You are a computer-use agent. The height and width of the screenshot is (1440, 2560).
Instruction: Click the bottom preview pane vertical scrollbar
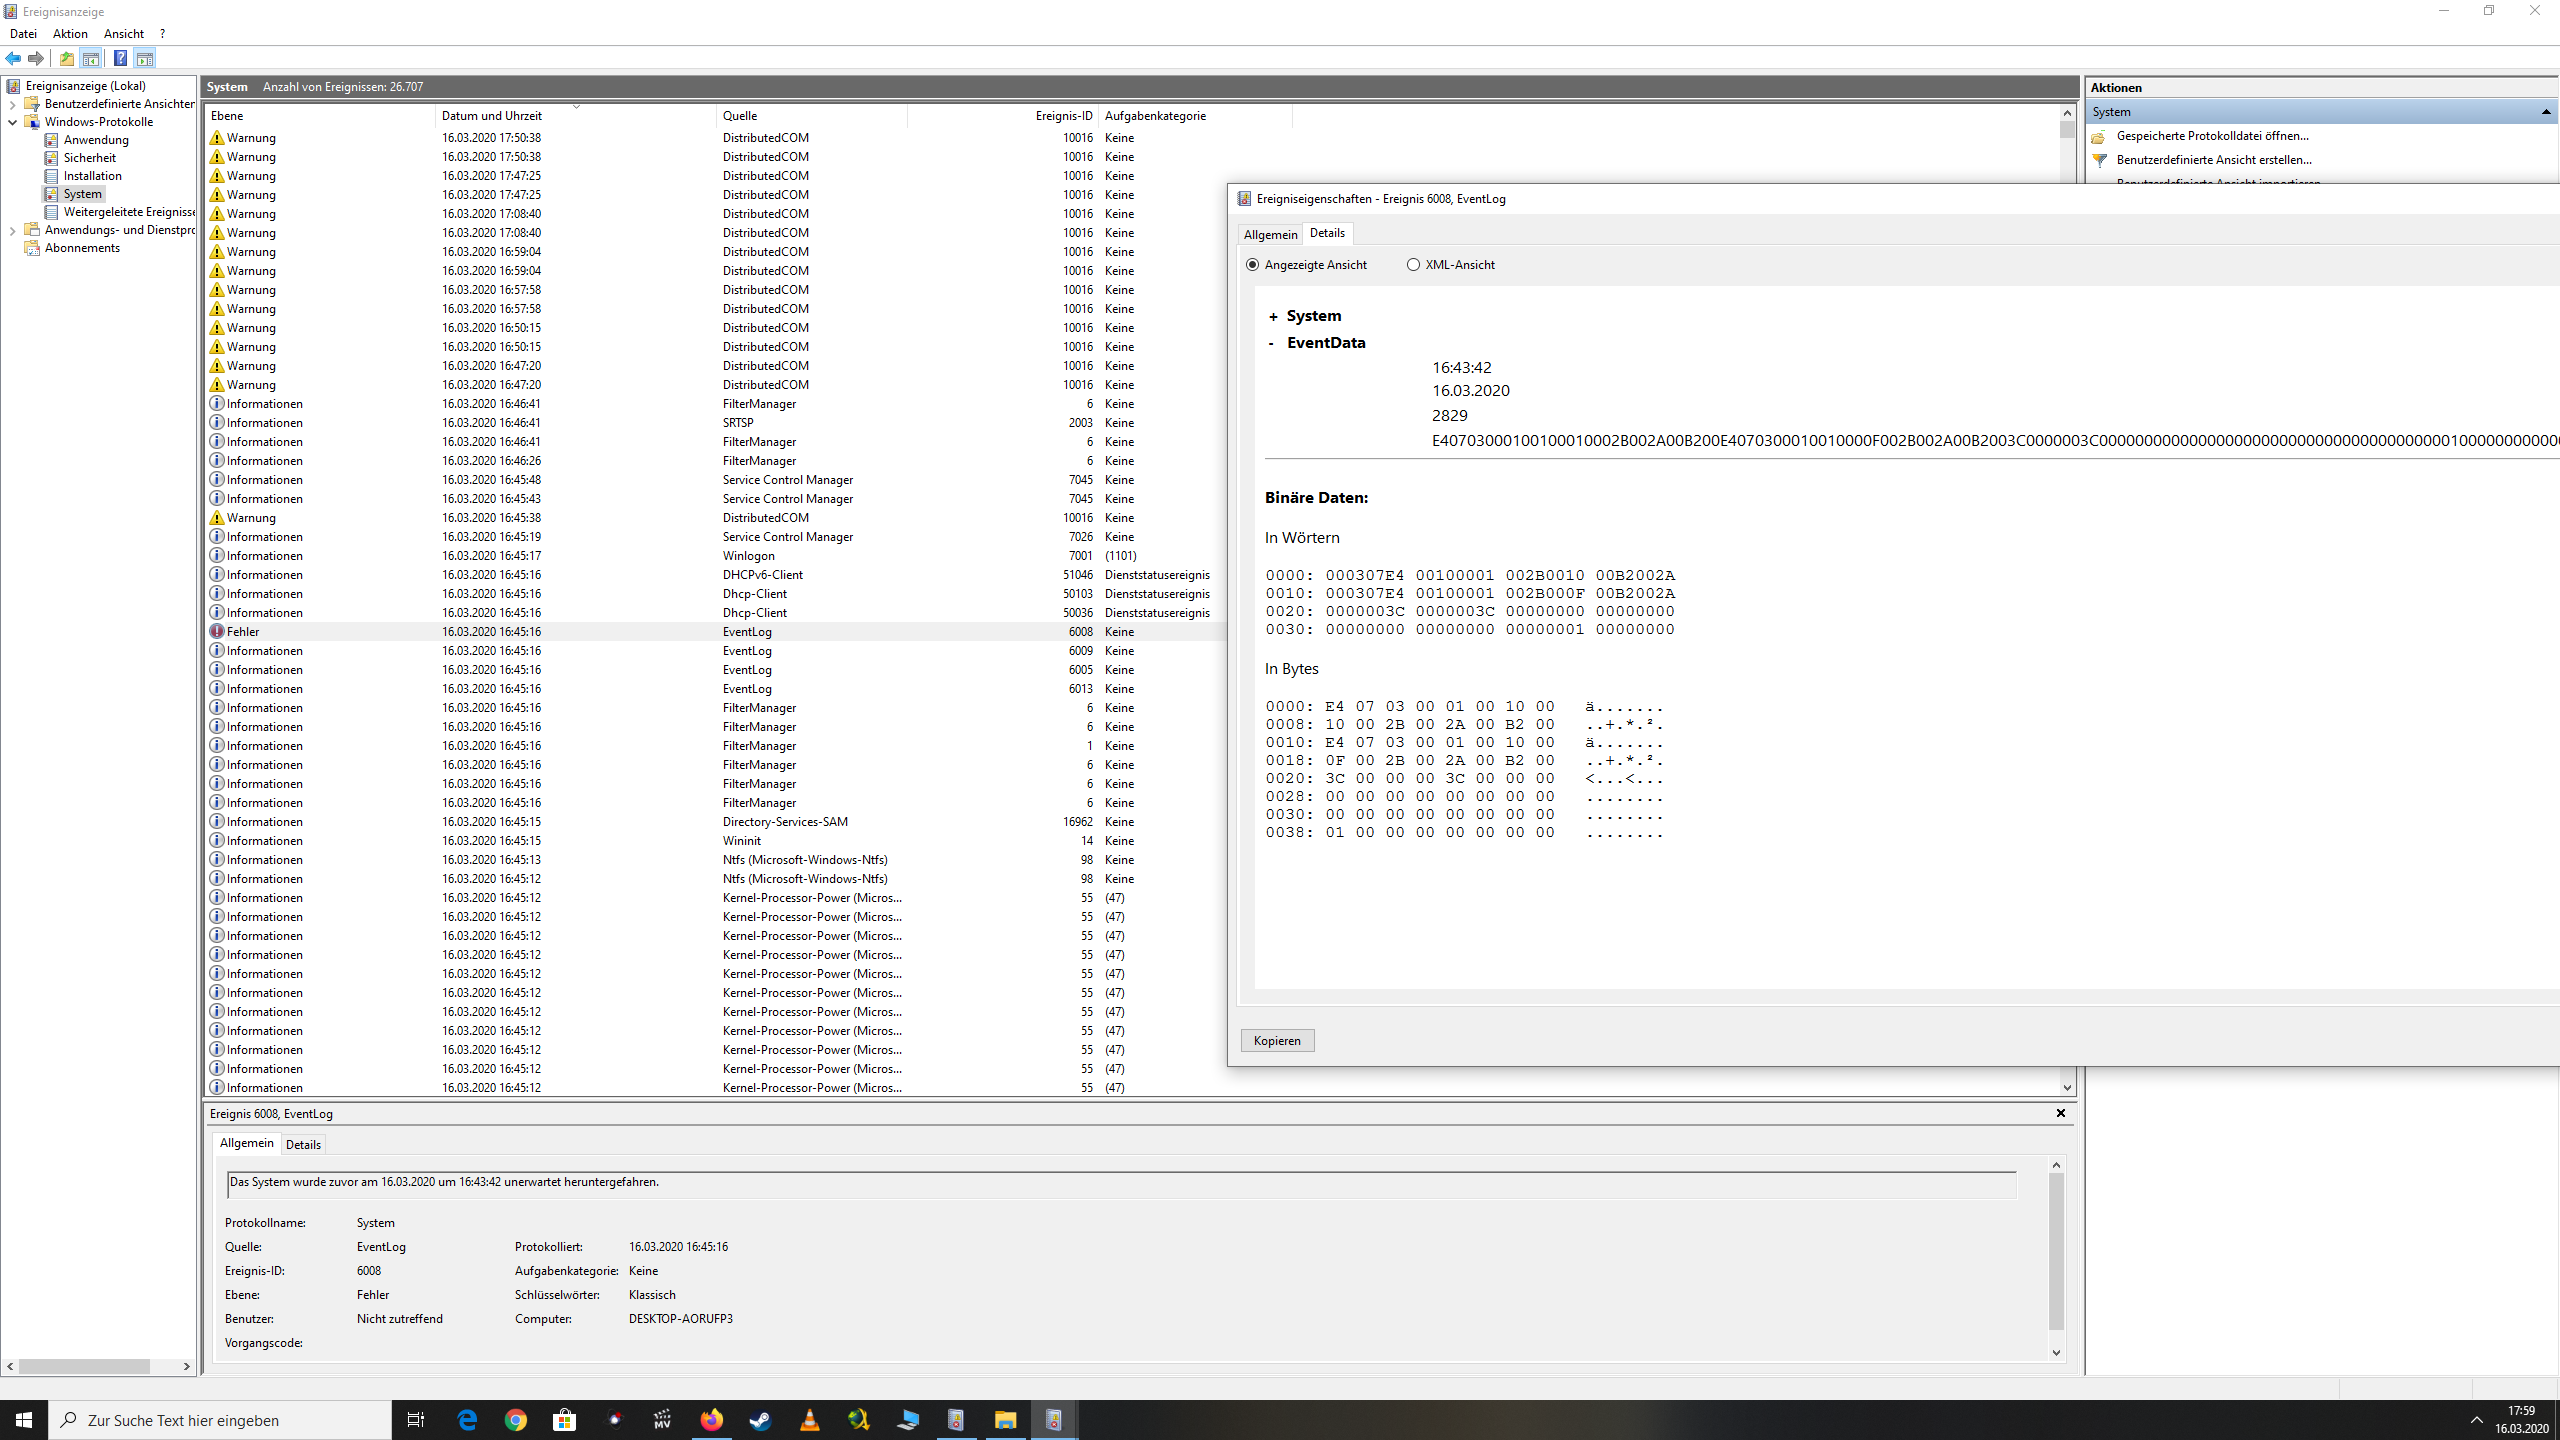point(2056,1250)
